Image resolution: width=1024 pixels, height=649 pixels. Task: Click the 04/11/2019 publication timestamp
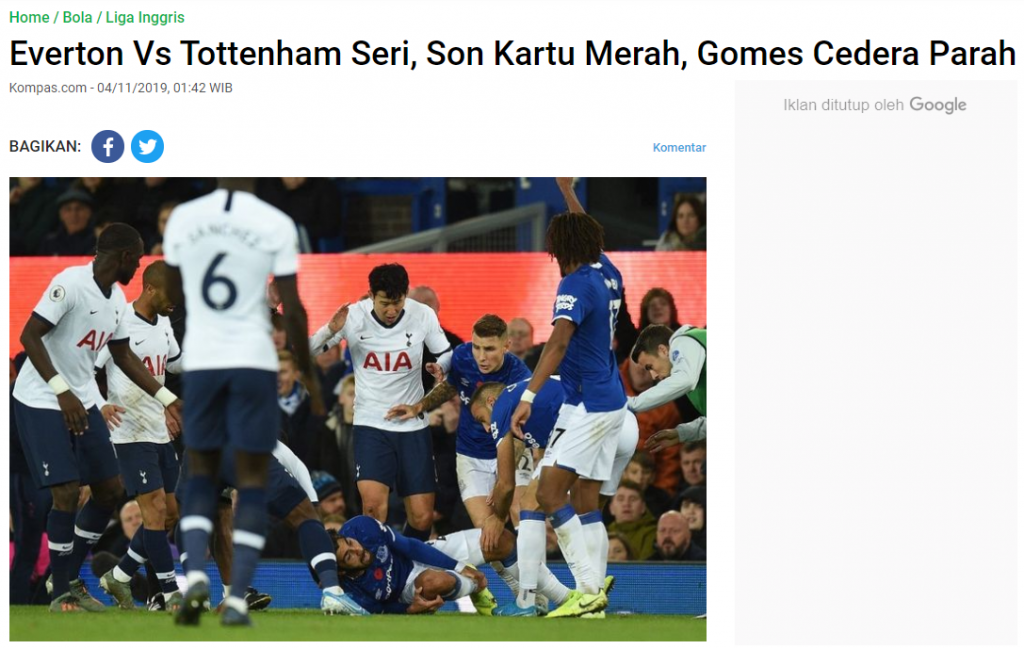click(x=165, y=87)
